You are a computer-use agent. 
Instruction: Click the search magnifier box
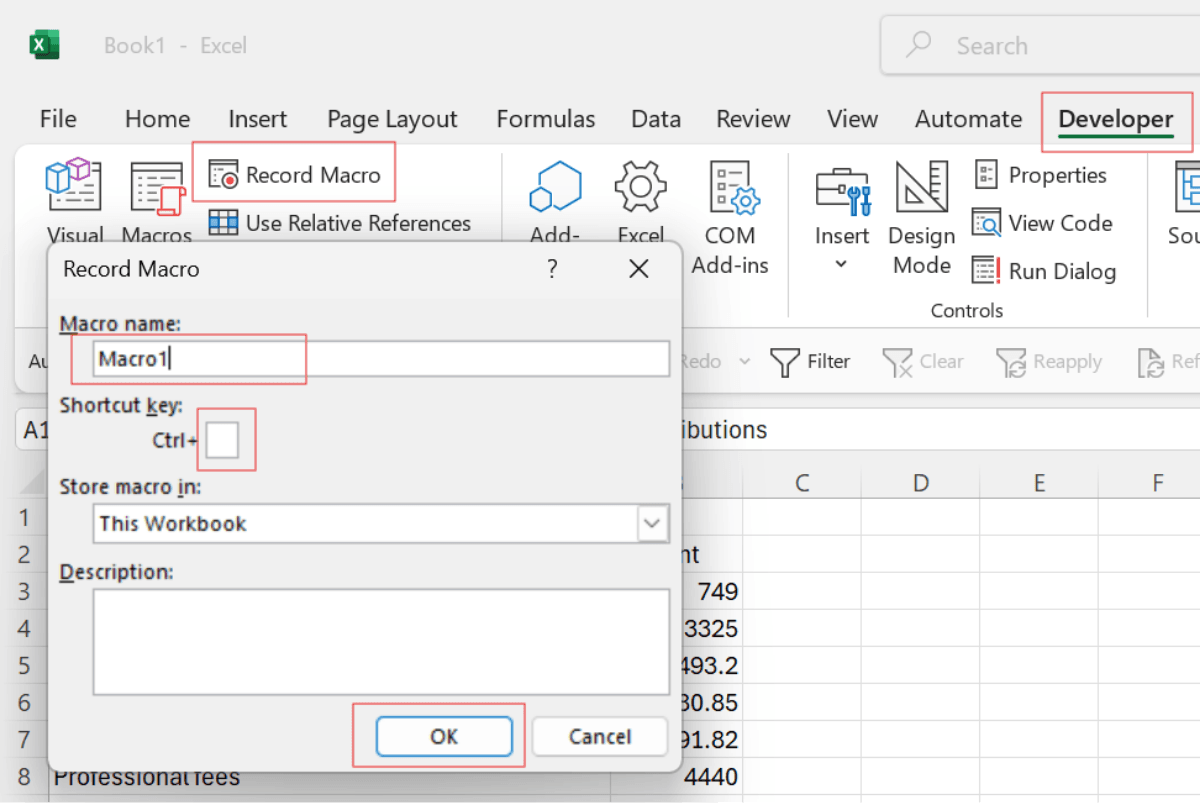1040,45
